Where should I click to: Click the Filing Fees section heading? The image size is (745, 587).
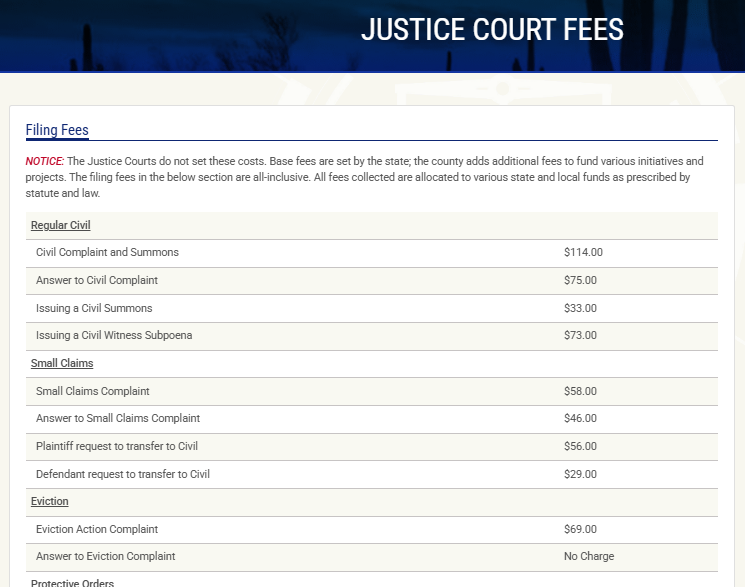point(57,130)
